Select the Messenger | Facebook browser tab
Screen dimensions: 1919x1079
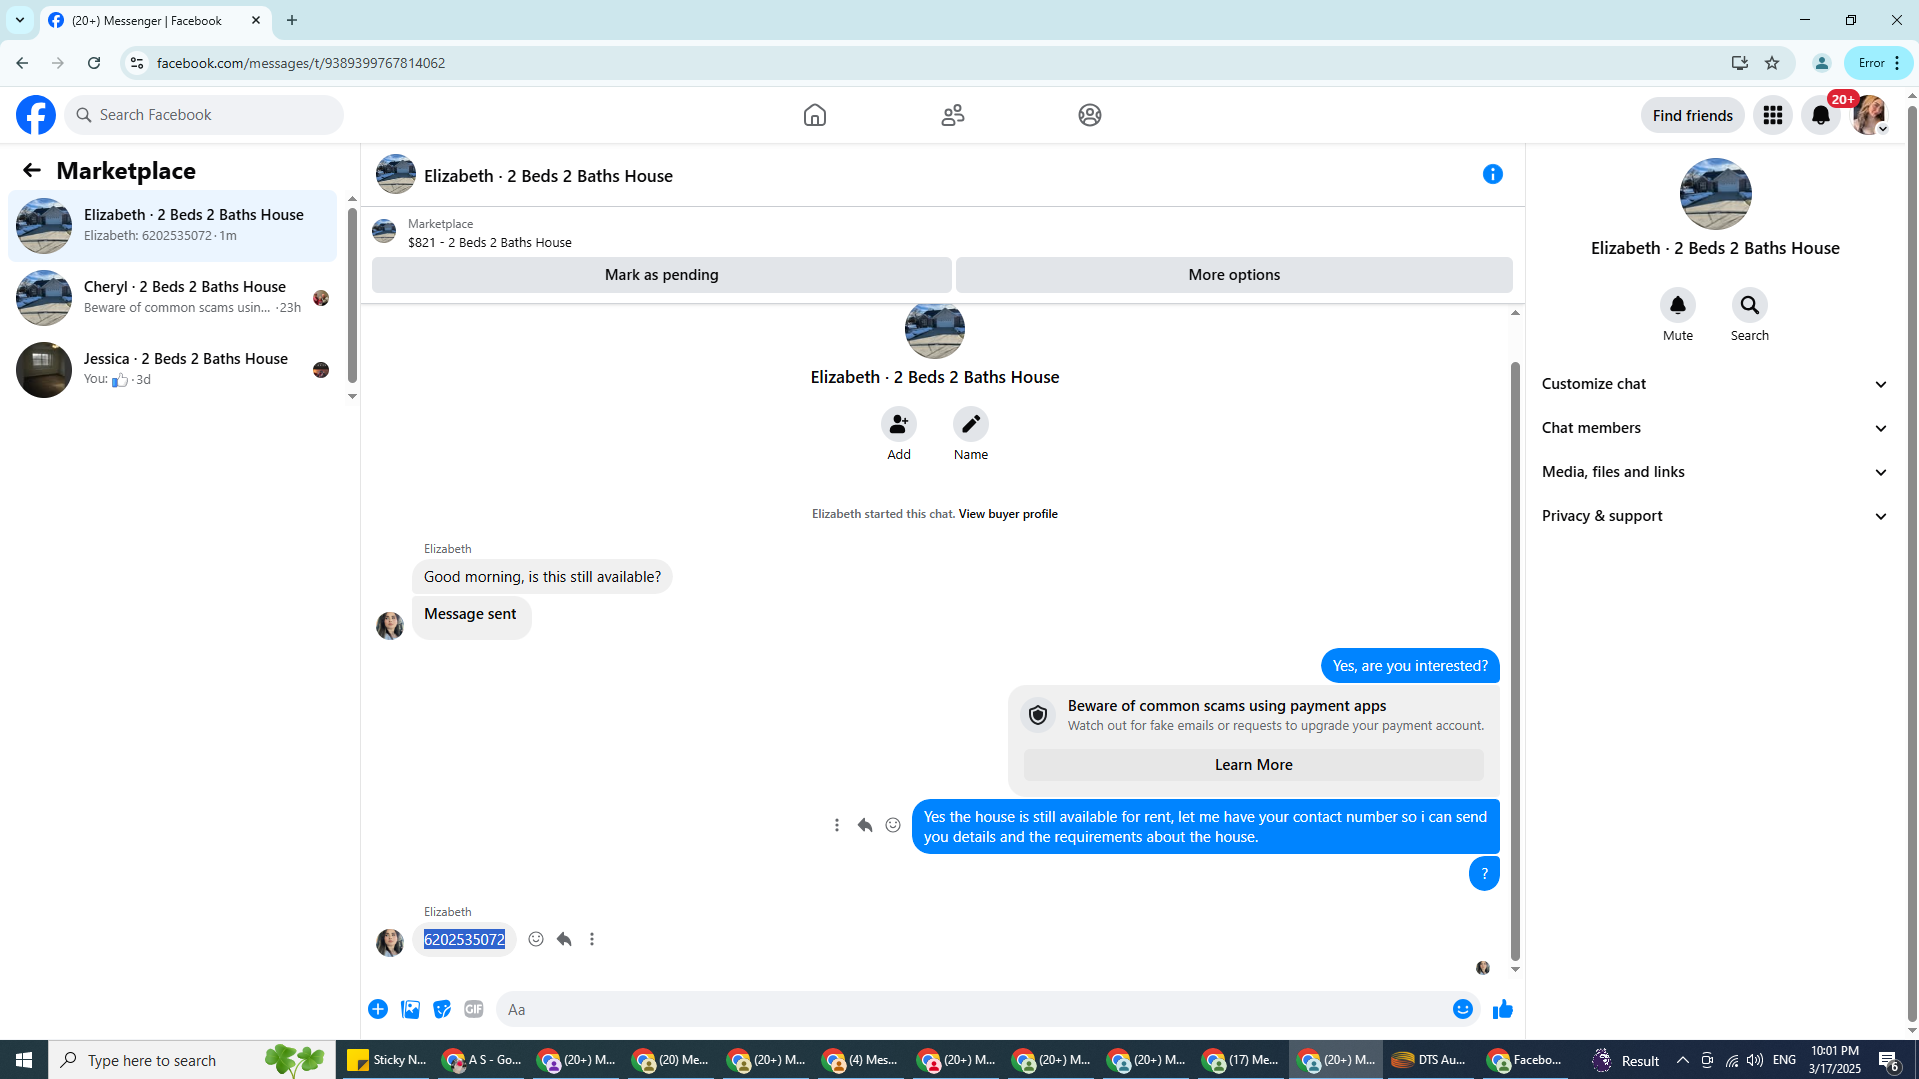point(155,21)
